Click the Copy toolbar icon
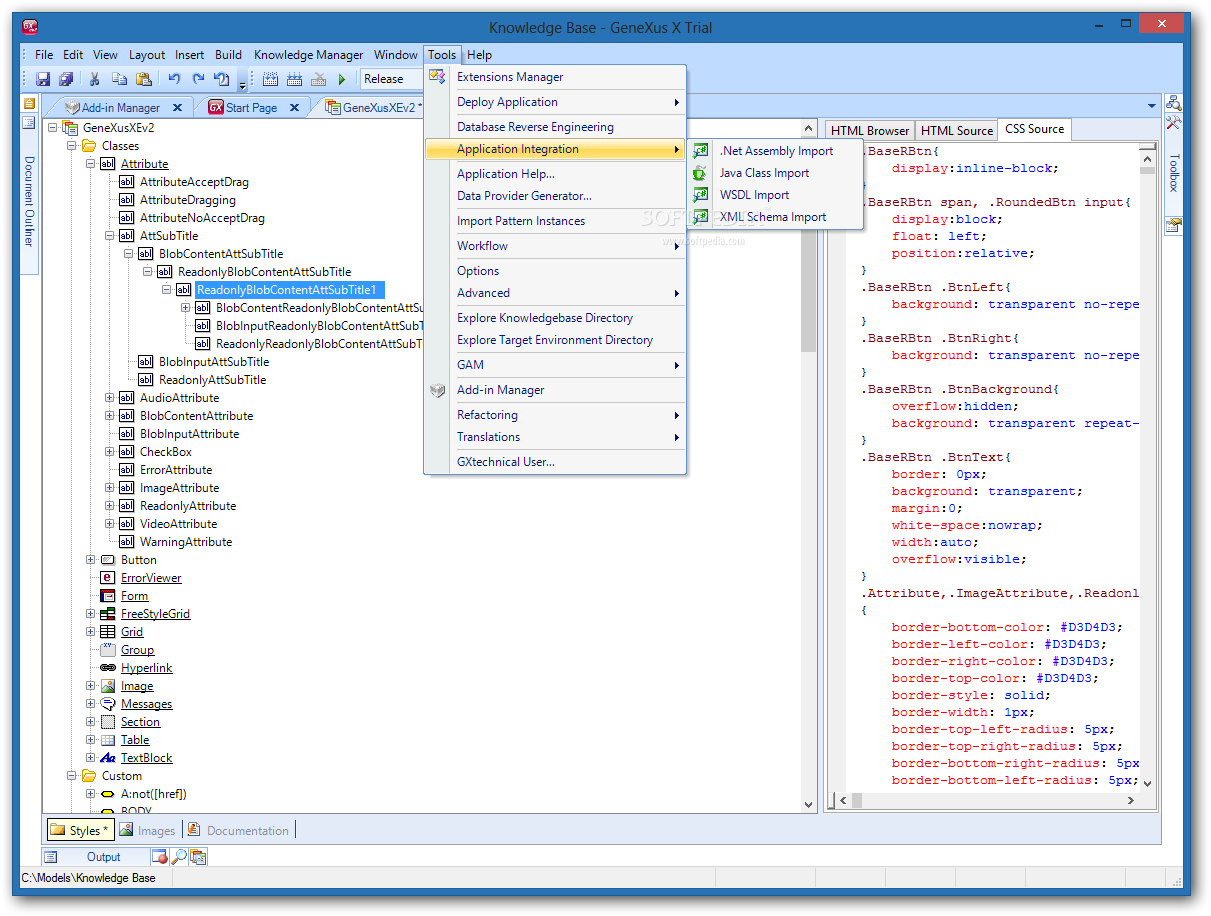This screenshot has width=1211, height=916. [x=119, y=79]
